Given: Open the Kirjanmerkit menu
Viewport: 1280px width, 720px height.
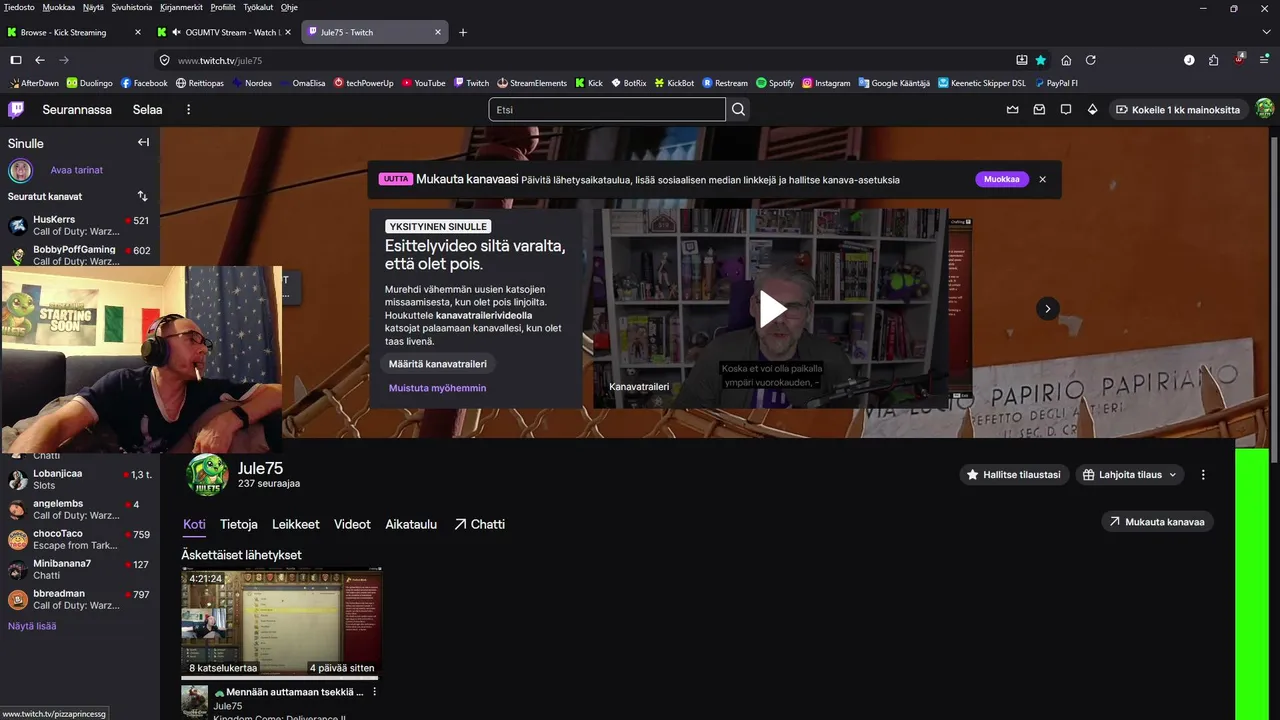Looking at the screenshot, I should coord(181,7).
